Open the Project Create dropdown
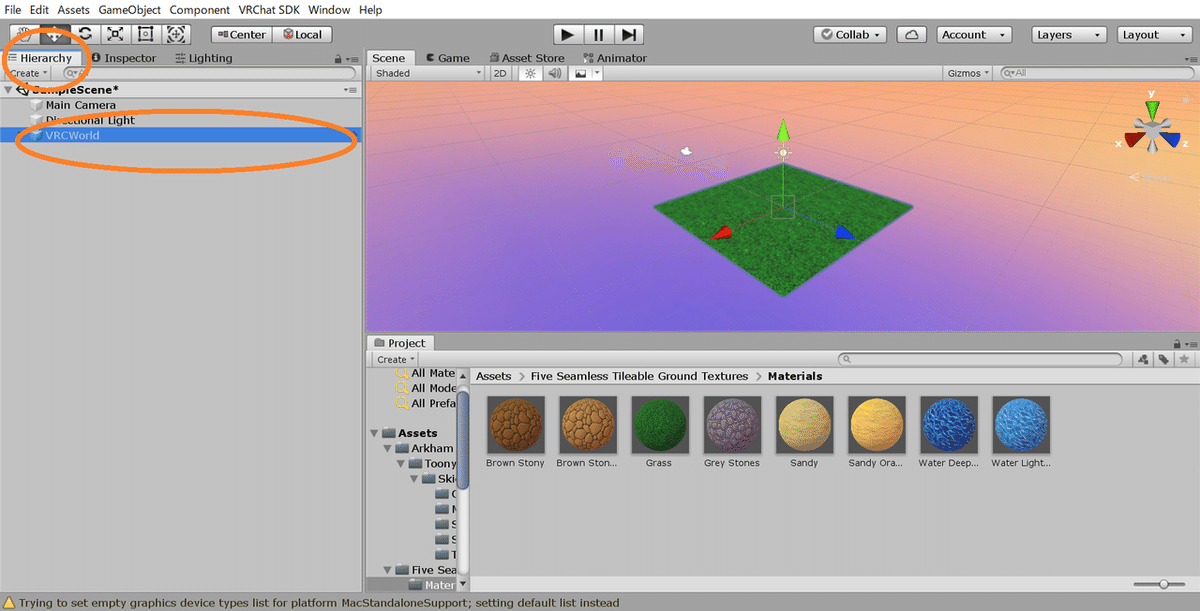 [x=395, y=359]
